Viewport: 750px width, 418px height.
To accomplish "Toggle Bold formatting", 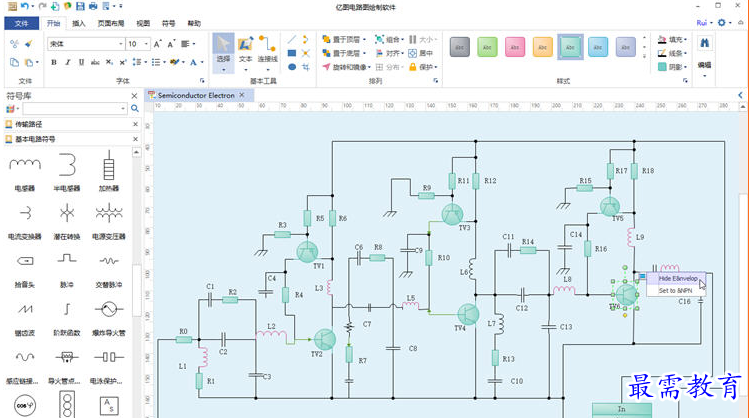I will pos(54,62).
